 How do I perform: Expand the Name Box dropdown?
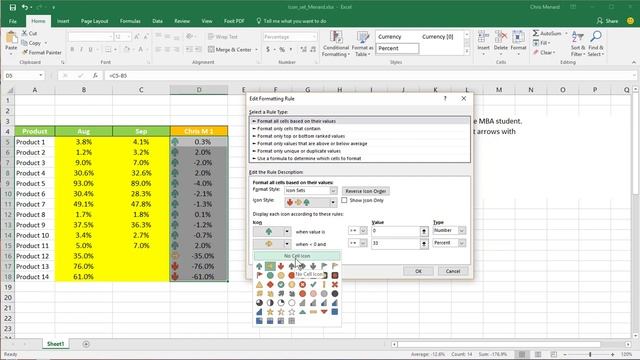coord(40,76)
